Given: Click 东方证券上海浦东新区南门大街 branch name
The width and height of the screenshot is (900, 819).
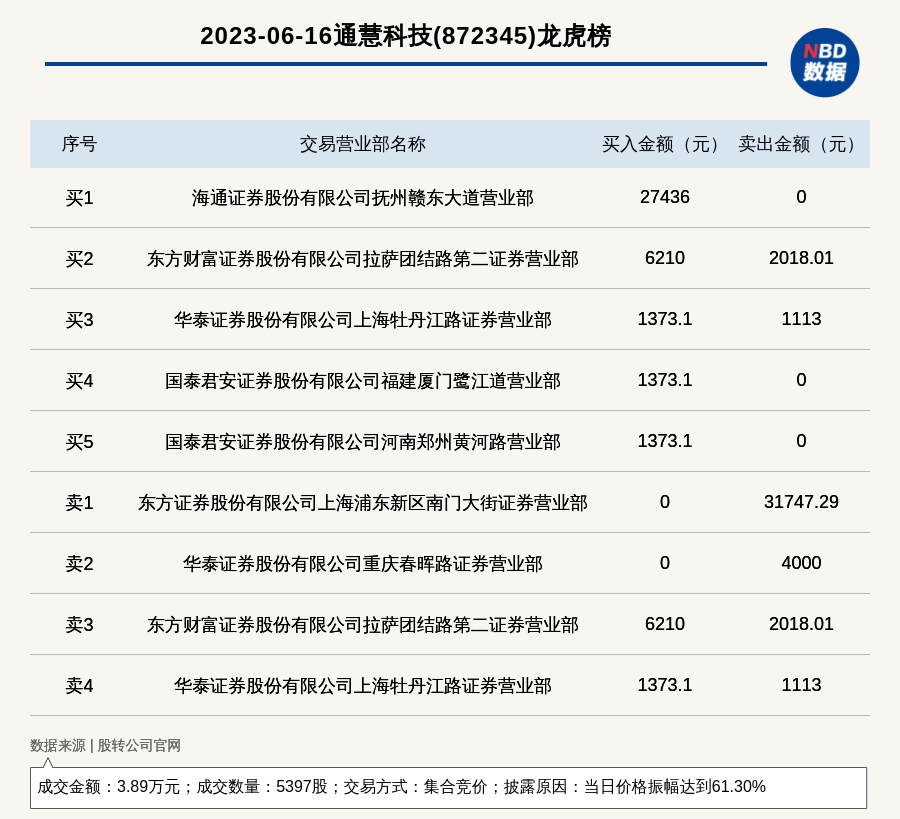Looking at the screenshot, I should [x=363, y=503].
